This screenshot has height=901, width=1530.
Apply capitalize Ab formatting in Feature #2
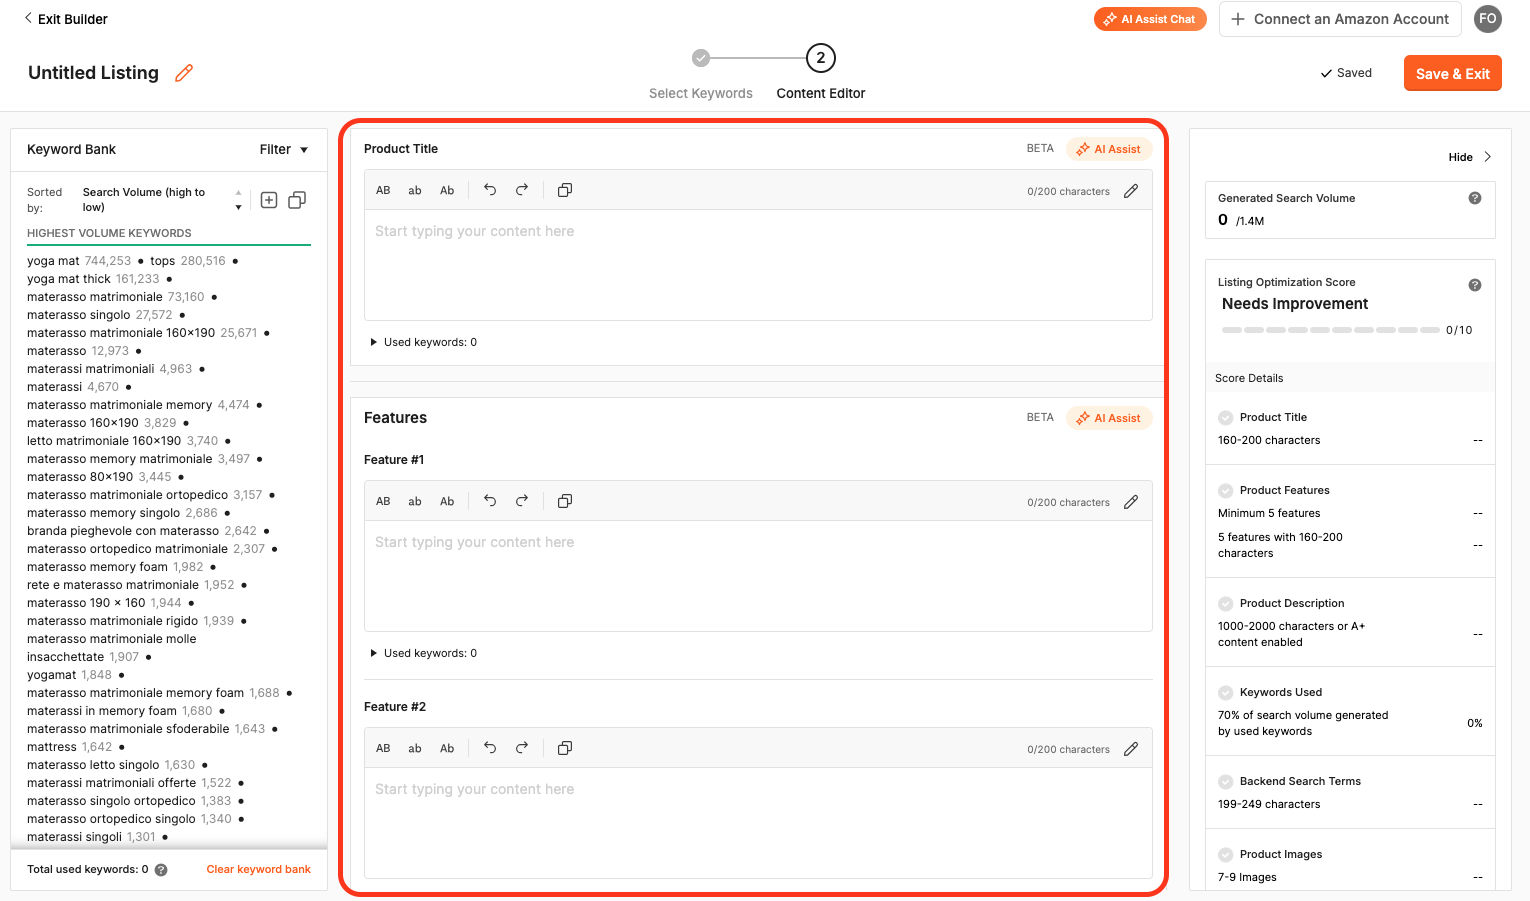[447, 748]
